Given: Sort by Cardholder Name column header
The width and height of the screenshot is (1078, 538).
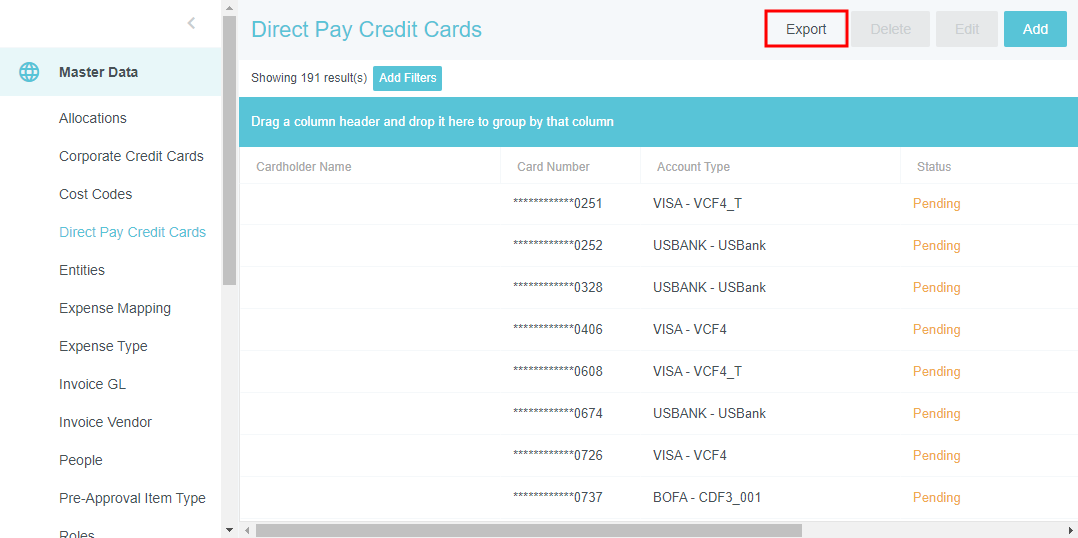Looking at the screenshot, I should click(x=304, y=167).
